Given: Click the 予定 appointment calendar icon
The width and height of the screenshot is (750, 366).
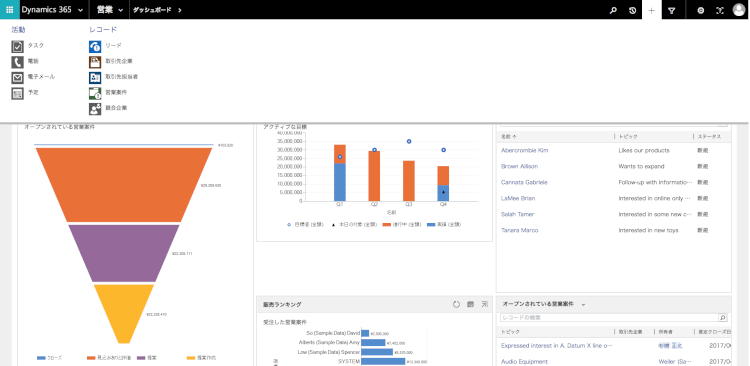Looking at the screenshot, I should coord(17,93).
